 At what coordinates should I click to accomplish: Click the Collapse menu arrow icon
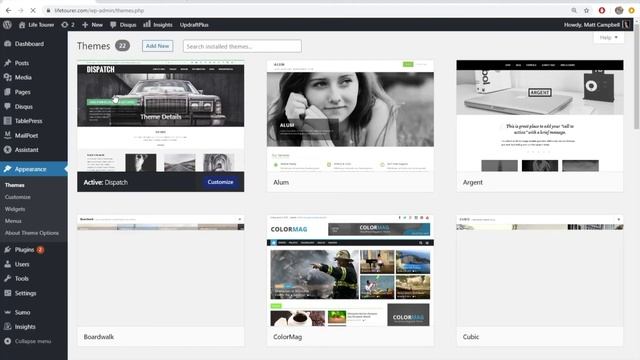coord(7,341)
